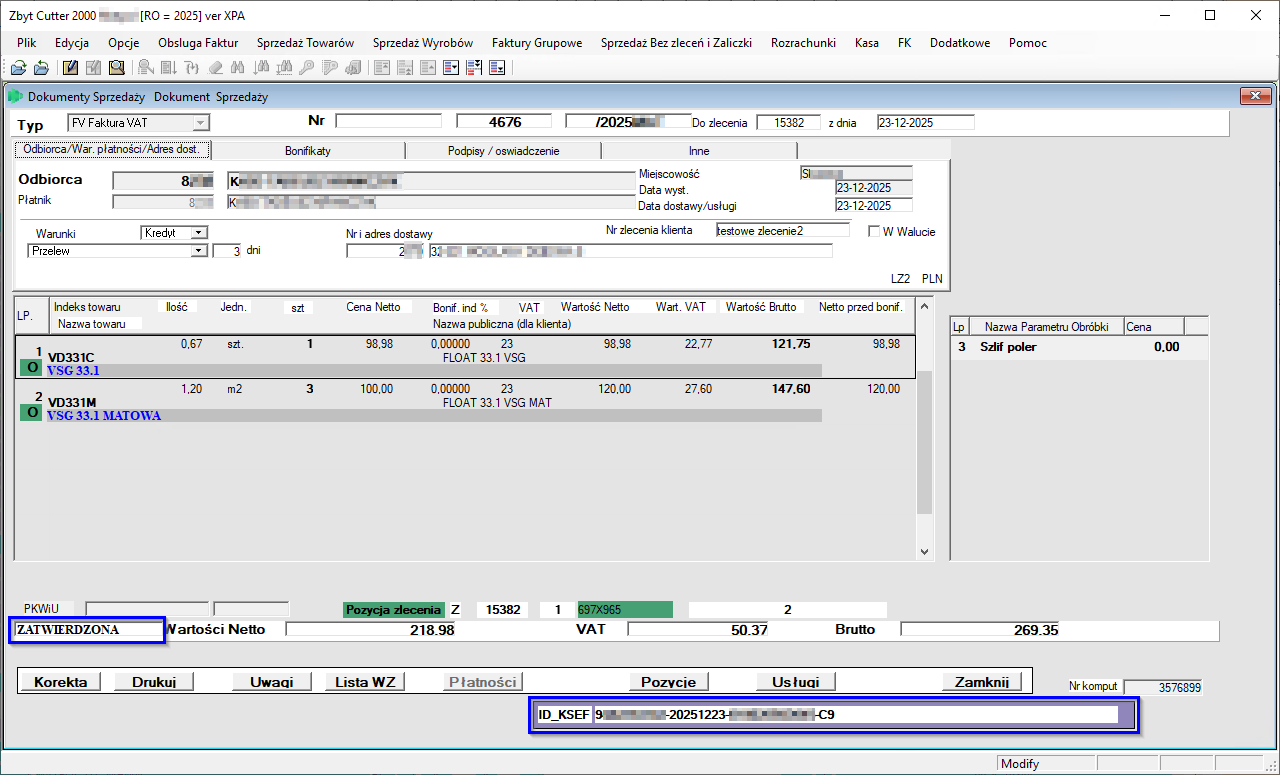Click the Pozycje button
This screenshot has width=1280, height=775.
click(669, 682)
